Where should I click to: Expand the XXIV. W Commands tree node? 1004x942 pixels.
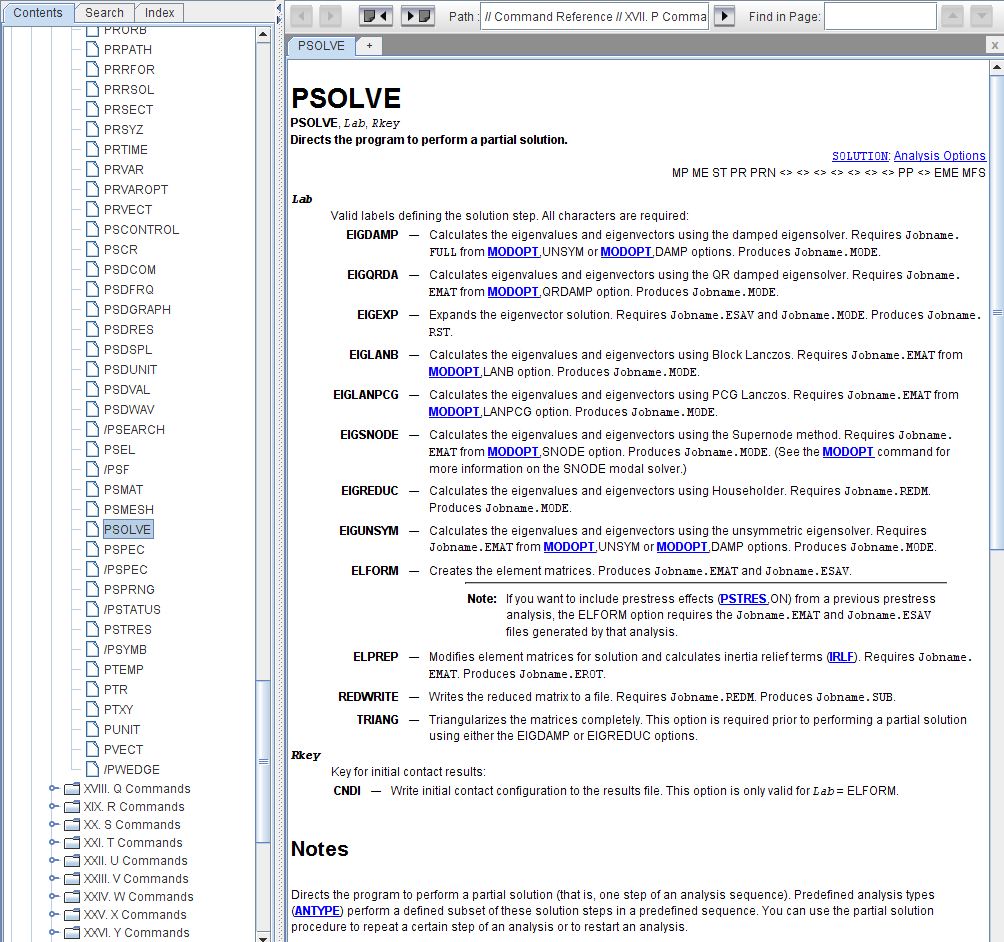click(x=53, y=897)
